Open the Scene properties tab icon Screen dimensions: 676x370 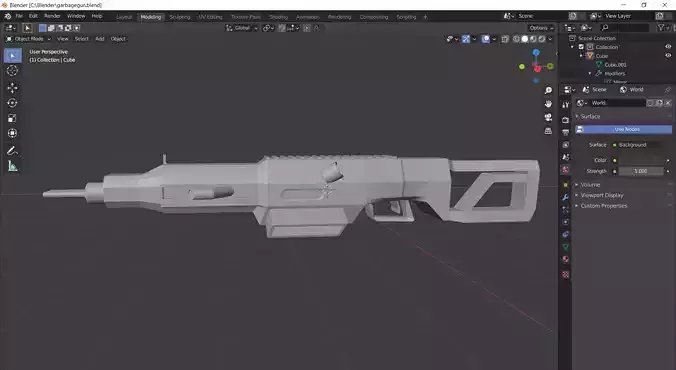(x=566, y=157)
